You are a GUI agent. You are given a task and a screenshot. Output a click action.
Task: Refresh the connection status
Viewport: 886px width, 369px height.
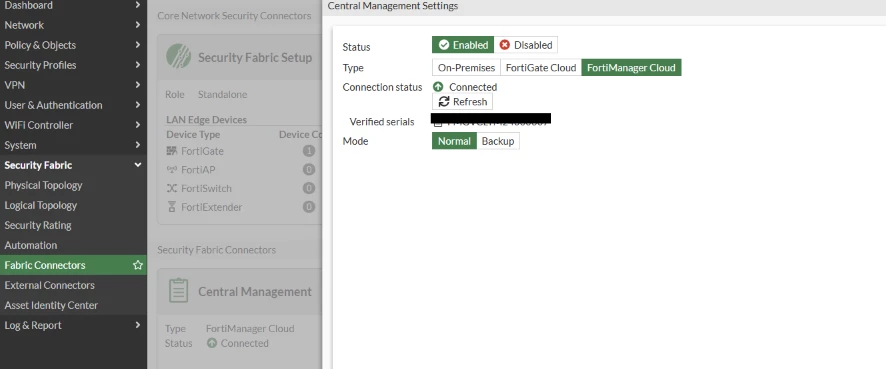pos(462,102)
